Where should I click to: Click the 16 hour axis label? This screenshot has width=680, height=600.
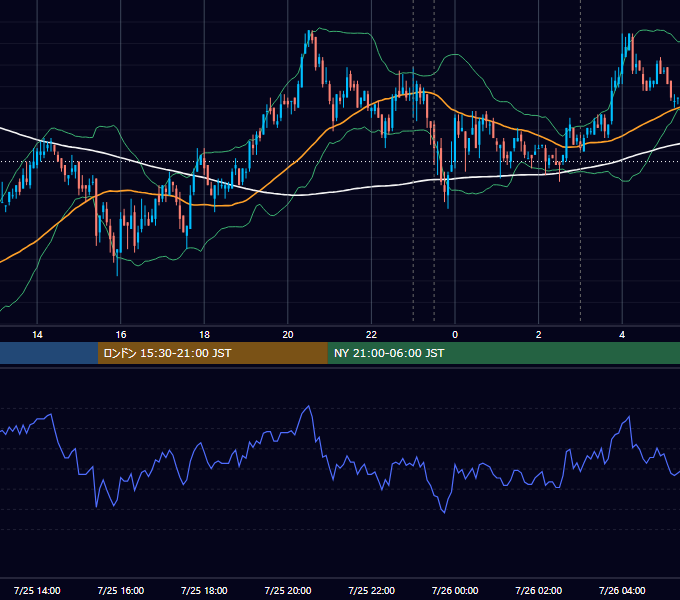pos(121,335)
